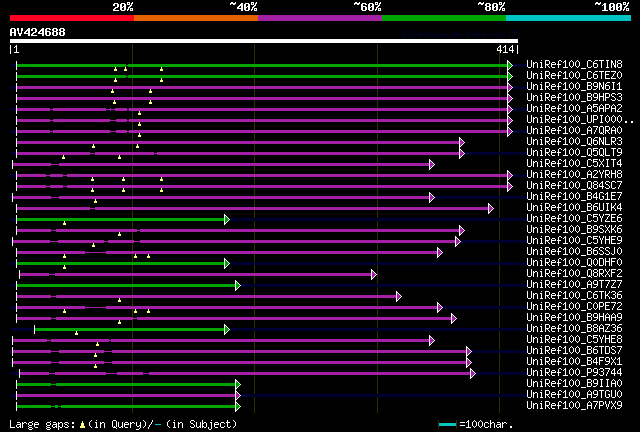Click the arrowhead ending the C5YHE8 alignment
This screenshot has height=432, width=640.
coord(432,341)
